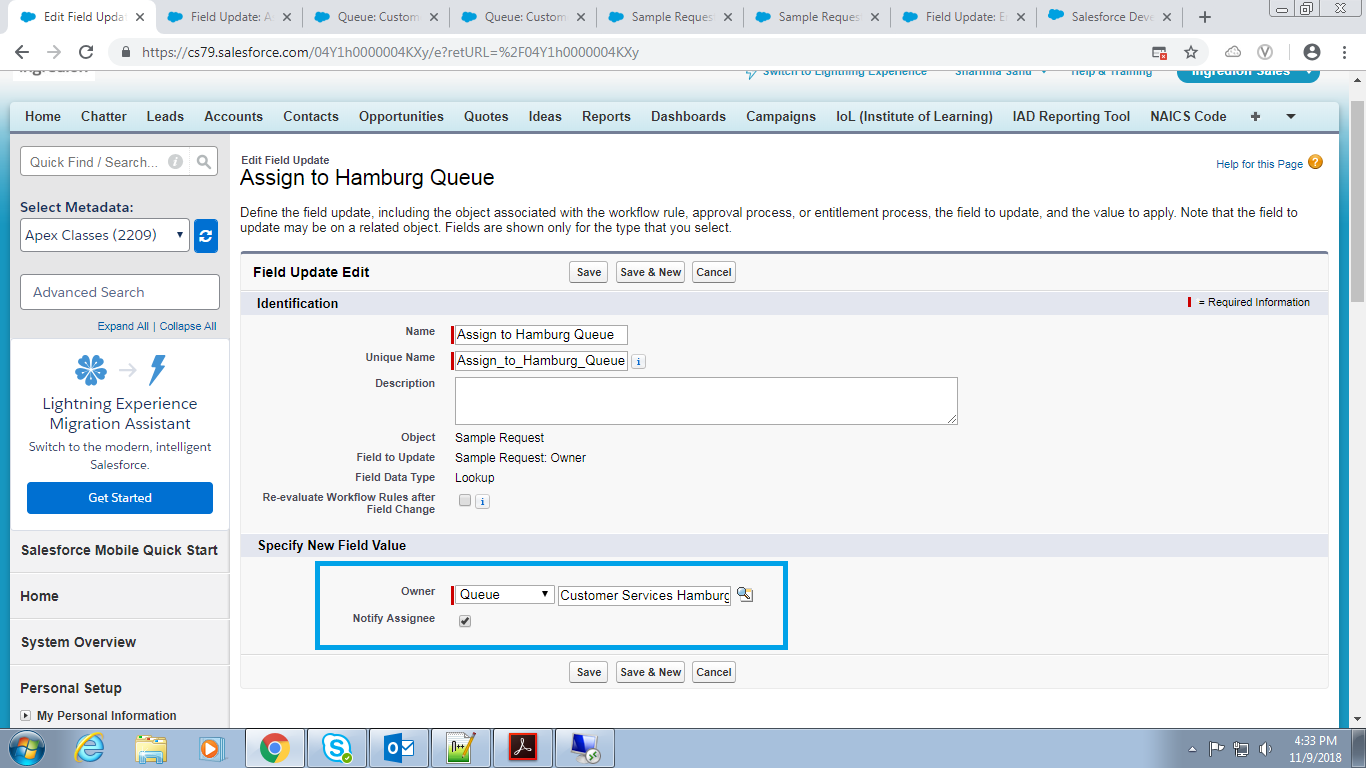
Task: Click the Expand All link
Action: [123, 326]
